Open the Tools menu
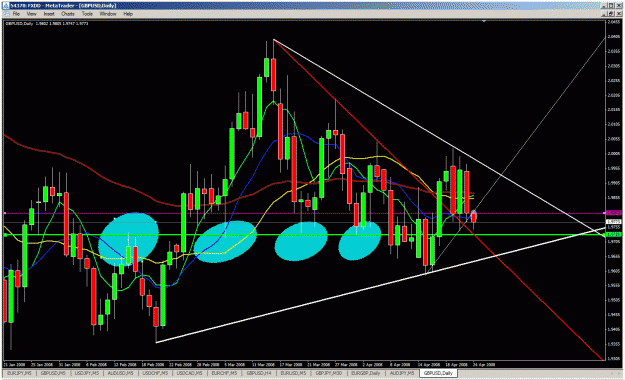Screen dimensions: 625x380 87,14
